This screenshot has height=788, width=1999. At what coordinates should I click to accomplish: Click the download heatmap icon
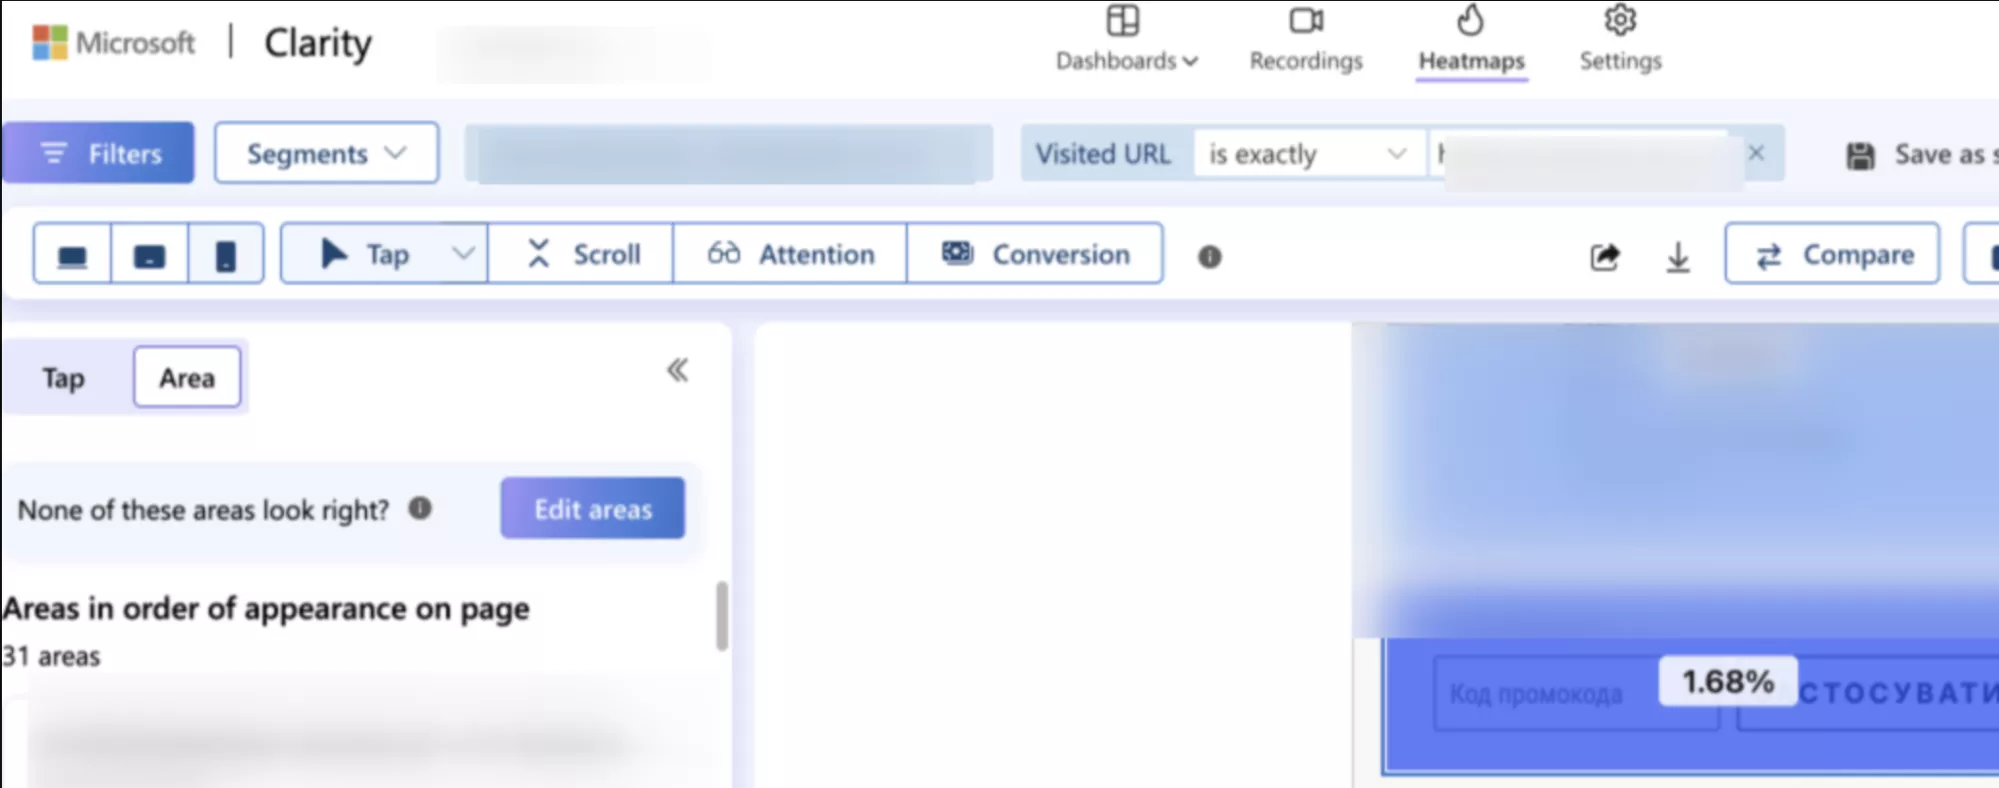tap(1677, 257)
